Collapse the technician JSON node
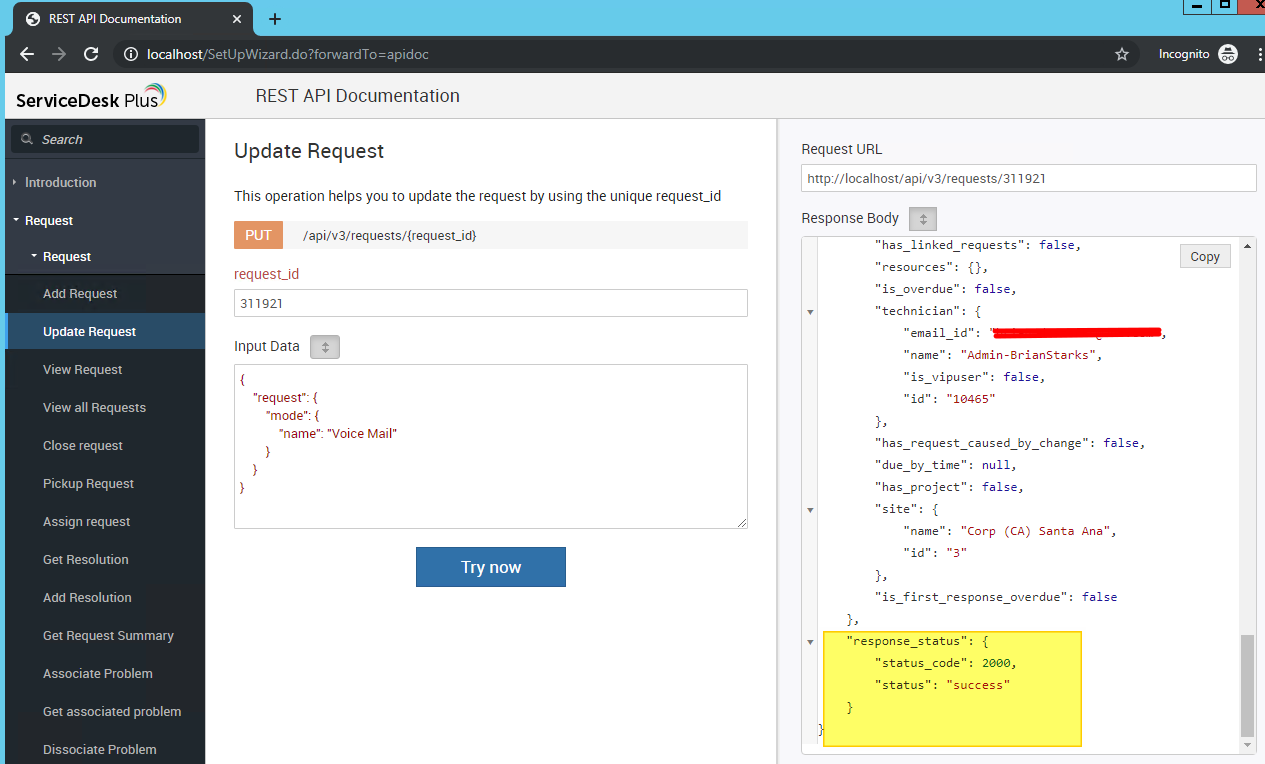Image resolution: width=1265 pixels, height=764 pixels. (811, 312)
